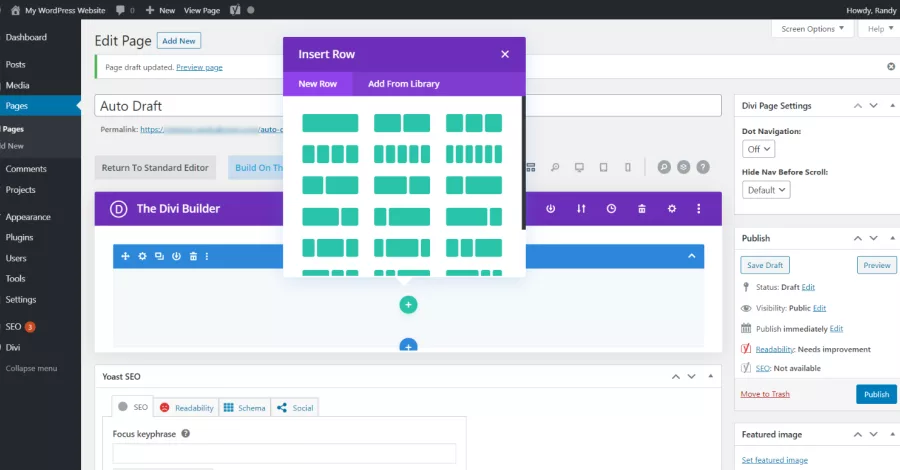This screenshot has height=470, width=900.
Task: Click the round gray search icon
Action: pyautogui.click(x=664, y=167)
